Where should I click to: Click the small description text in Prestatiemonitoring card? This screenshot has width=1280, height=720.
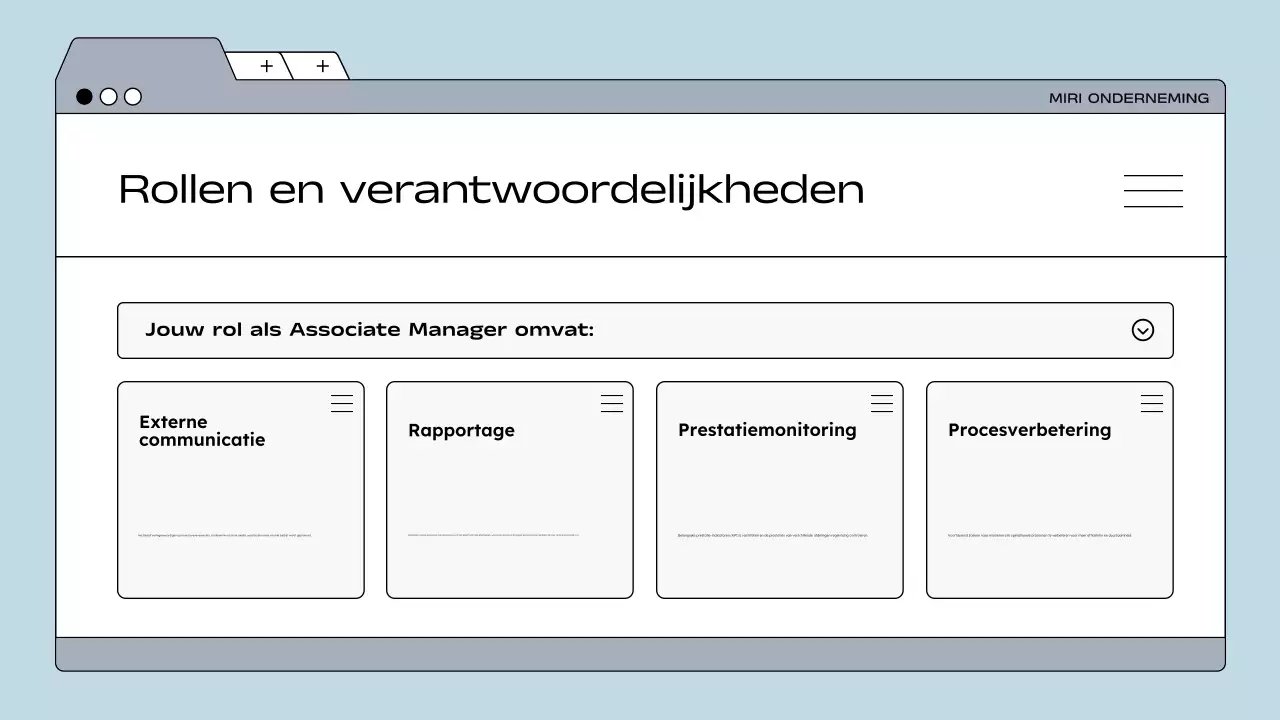[x=772, y=535]
